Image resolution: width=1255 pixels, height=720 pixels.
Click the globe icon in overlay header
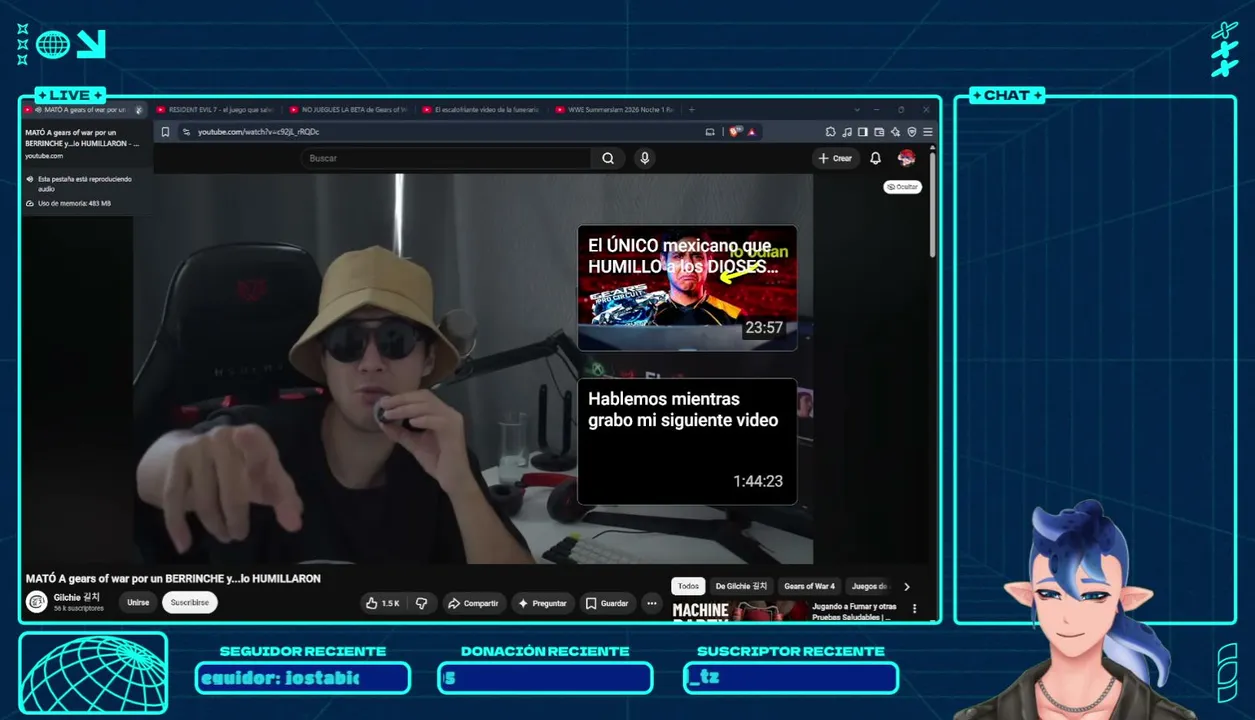click(53, 44)
